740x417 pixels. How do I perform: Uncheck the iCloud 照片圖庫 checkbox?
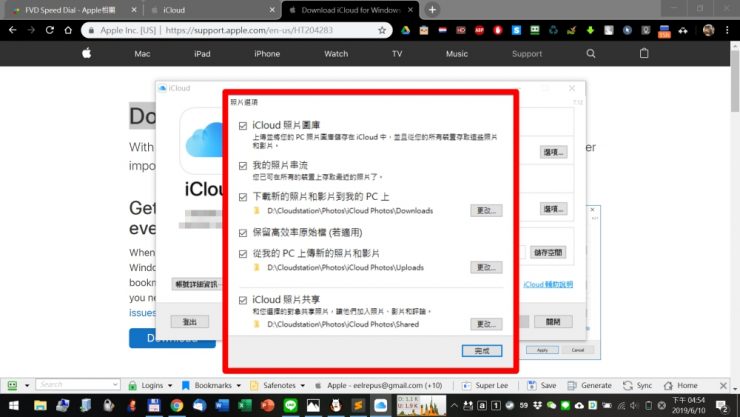[243, 125]
